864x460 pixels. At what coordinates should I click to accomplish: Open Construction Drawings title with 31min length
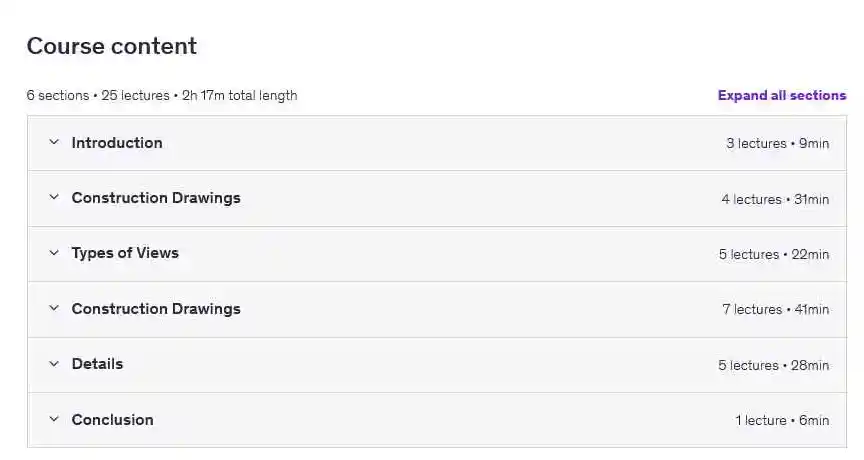click(156, 198)
